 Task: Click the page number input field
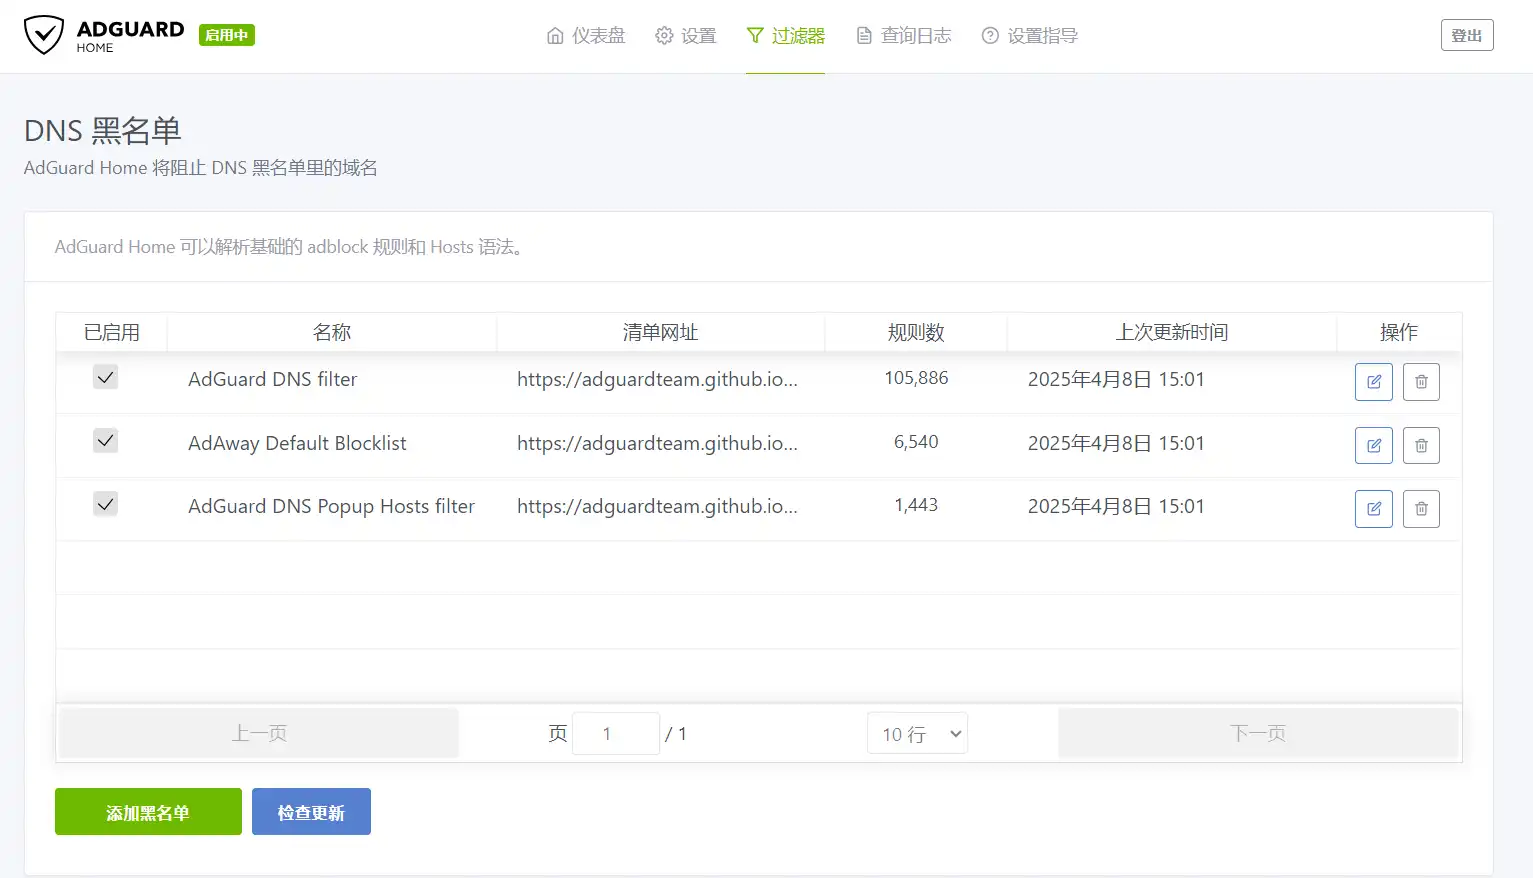coord(615,734)
